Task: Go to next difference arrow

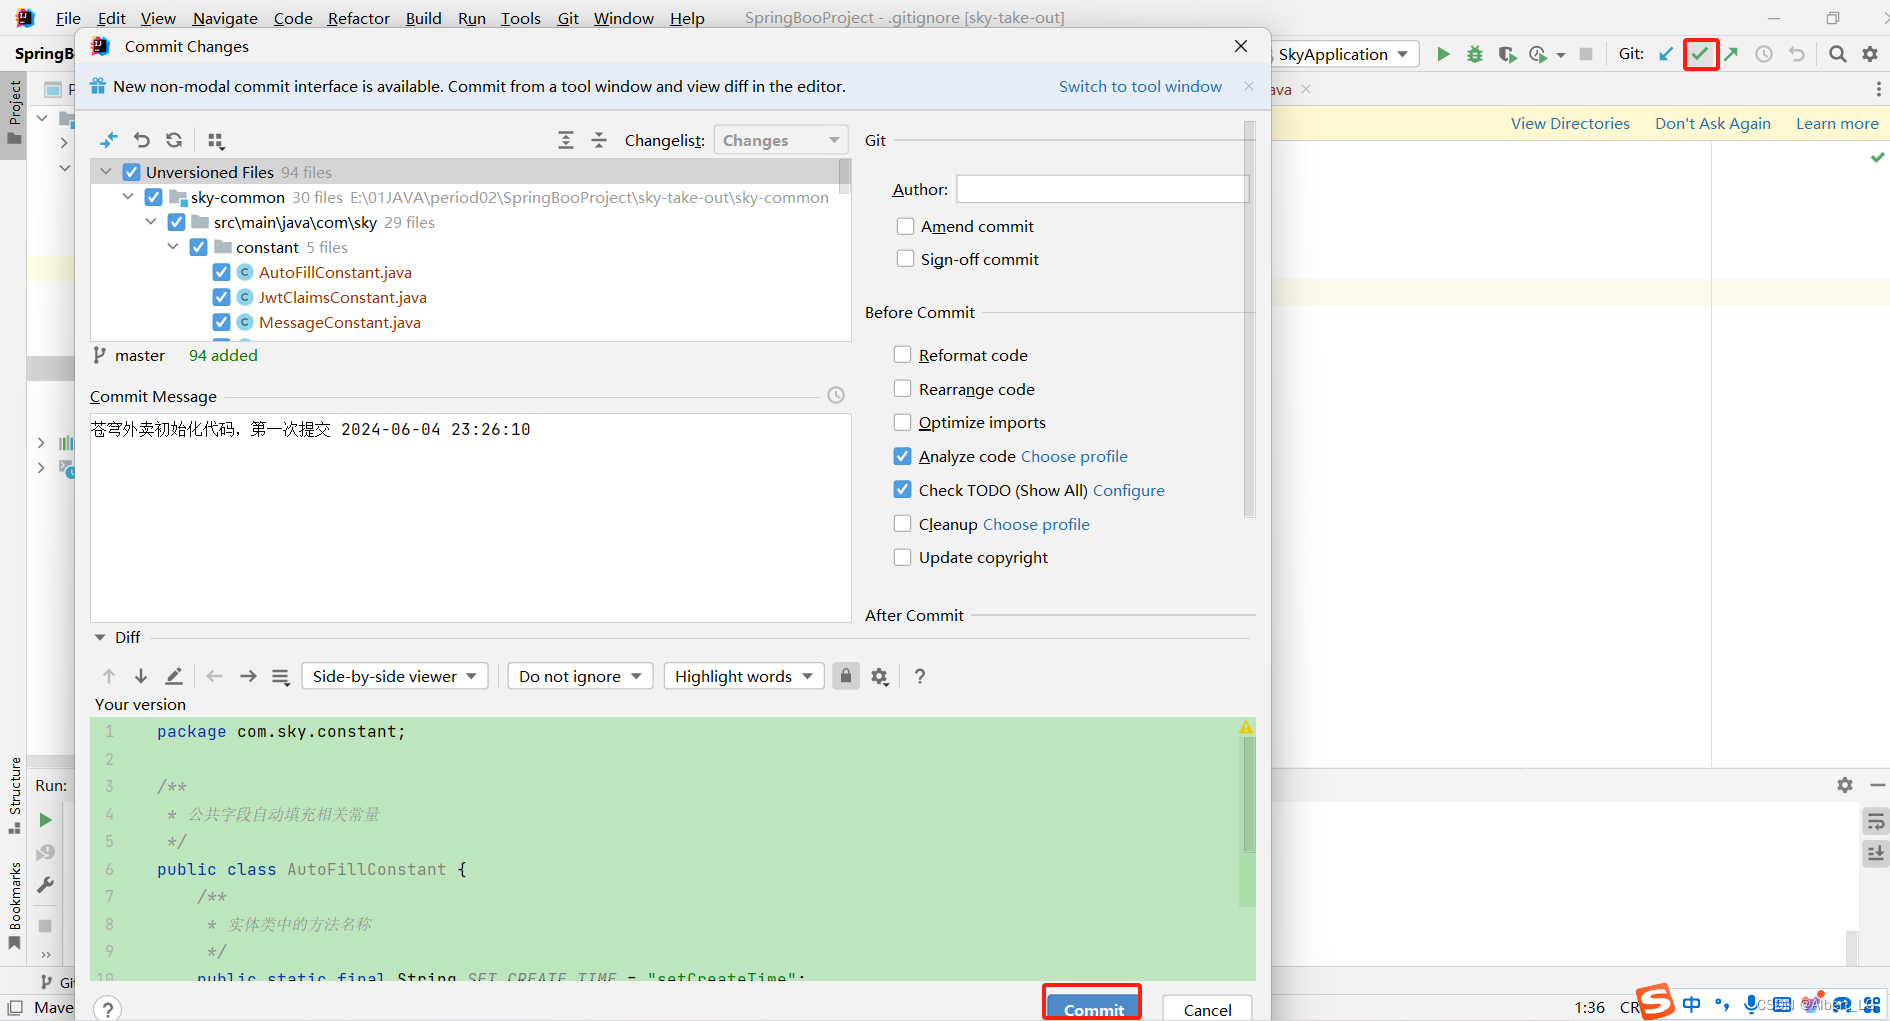Action: click(x=141, y=676)
